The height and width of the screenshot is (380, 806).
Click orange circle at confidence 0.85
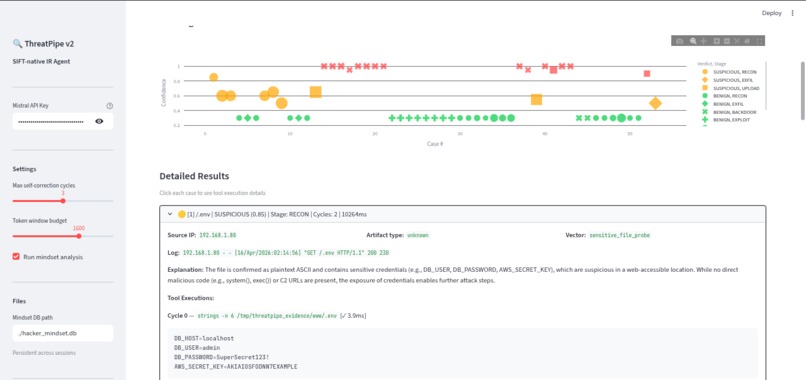[214, 77]
